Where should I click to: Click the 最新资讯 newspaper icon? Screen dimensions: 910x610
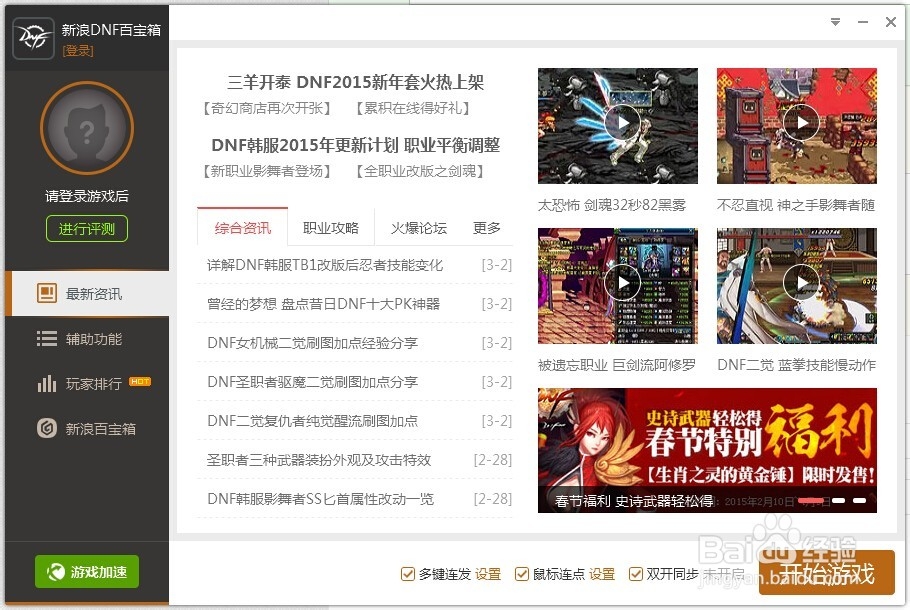46,293
